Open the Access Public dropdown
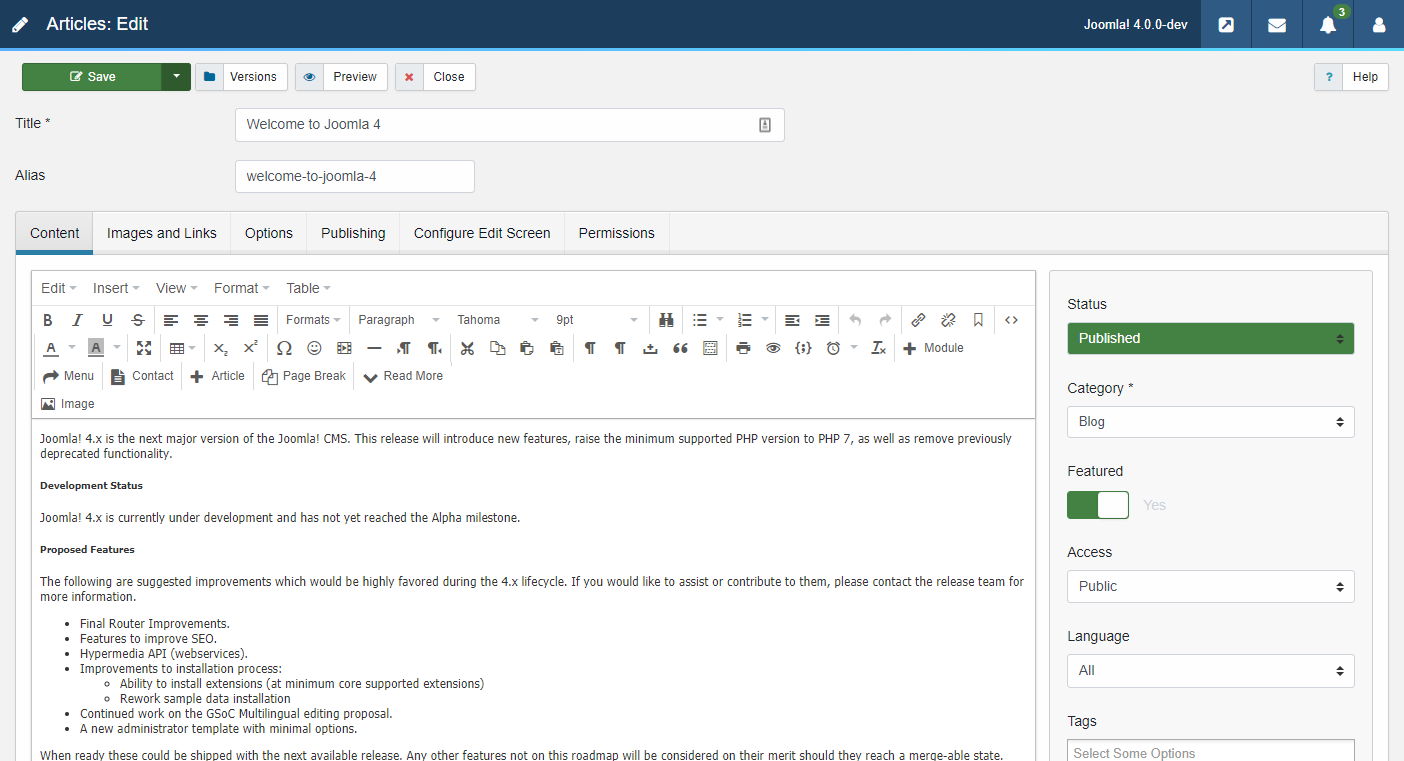The width and height of the screenshot is (1404, 761). click(1211, 586)
